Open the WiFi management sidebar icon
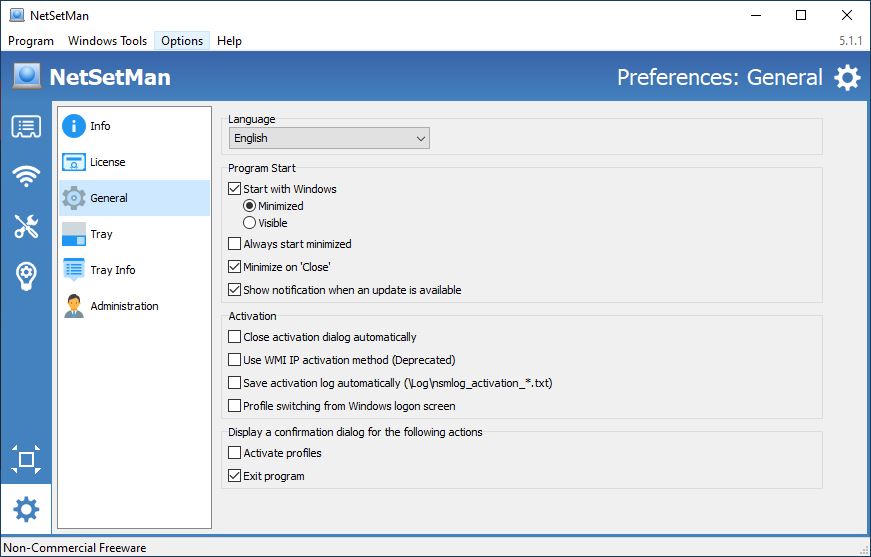This screenshot has width=871, height=557. 26,176
